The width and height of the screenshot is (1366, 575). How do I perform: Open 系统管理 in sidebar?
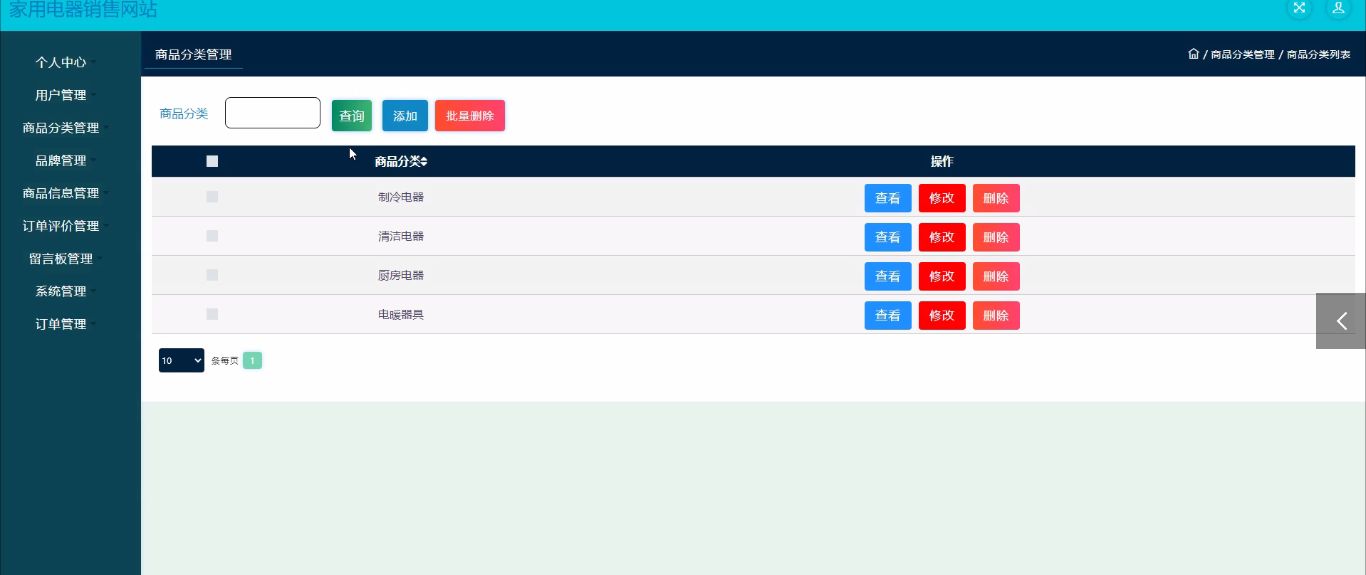(x=61, y=291)
